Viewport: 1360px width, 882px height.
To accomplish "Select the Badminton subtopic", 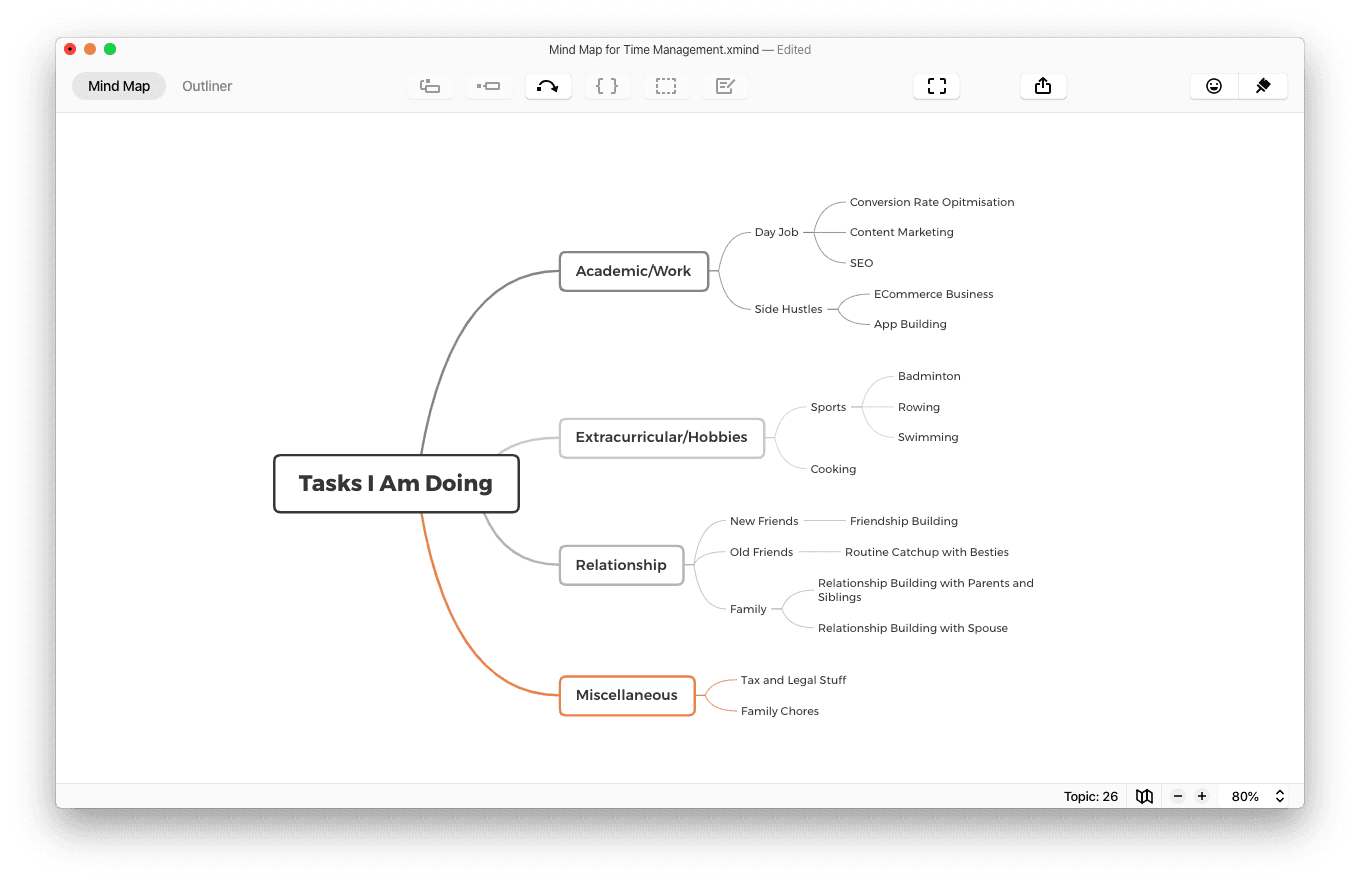I will 929,376.
